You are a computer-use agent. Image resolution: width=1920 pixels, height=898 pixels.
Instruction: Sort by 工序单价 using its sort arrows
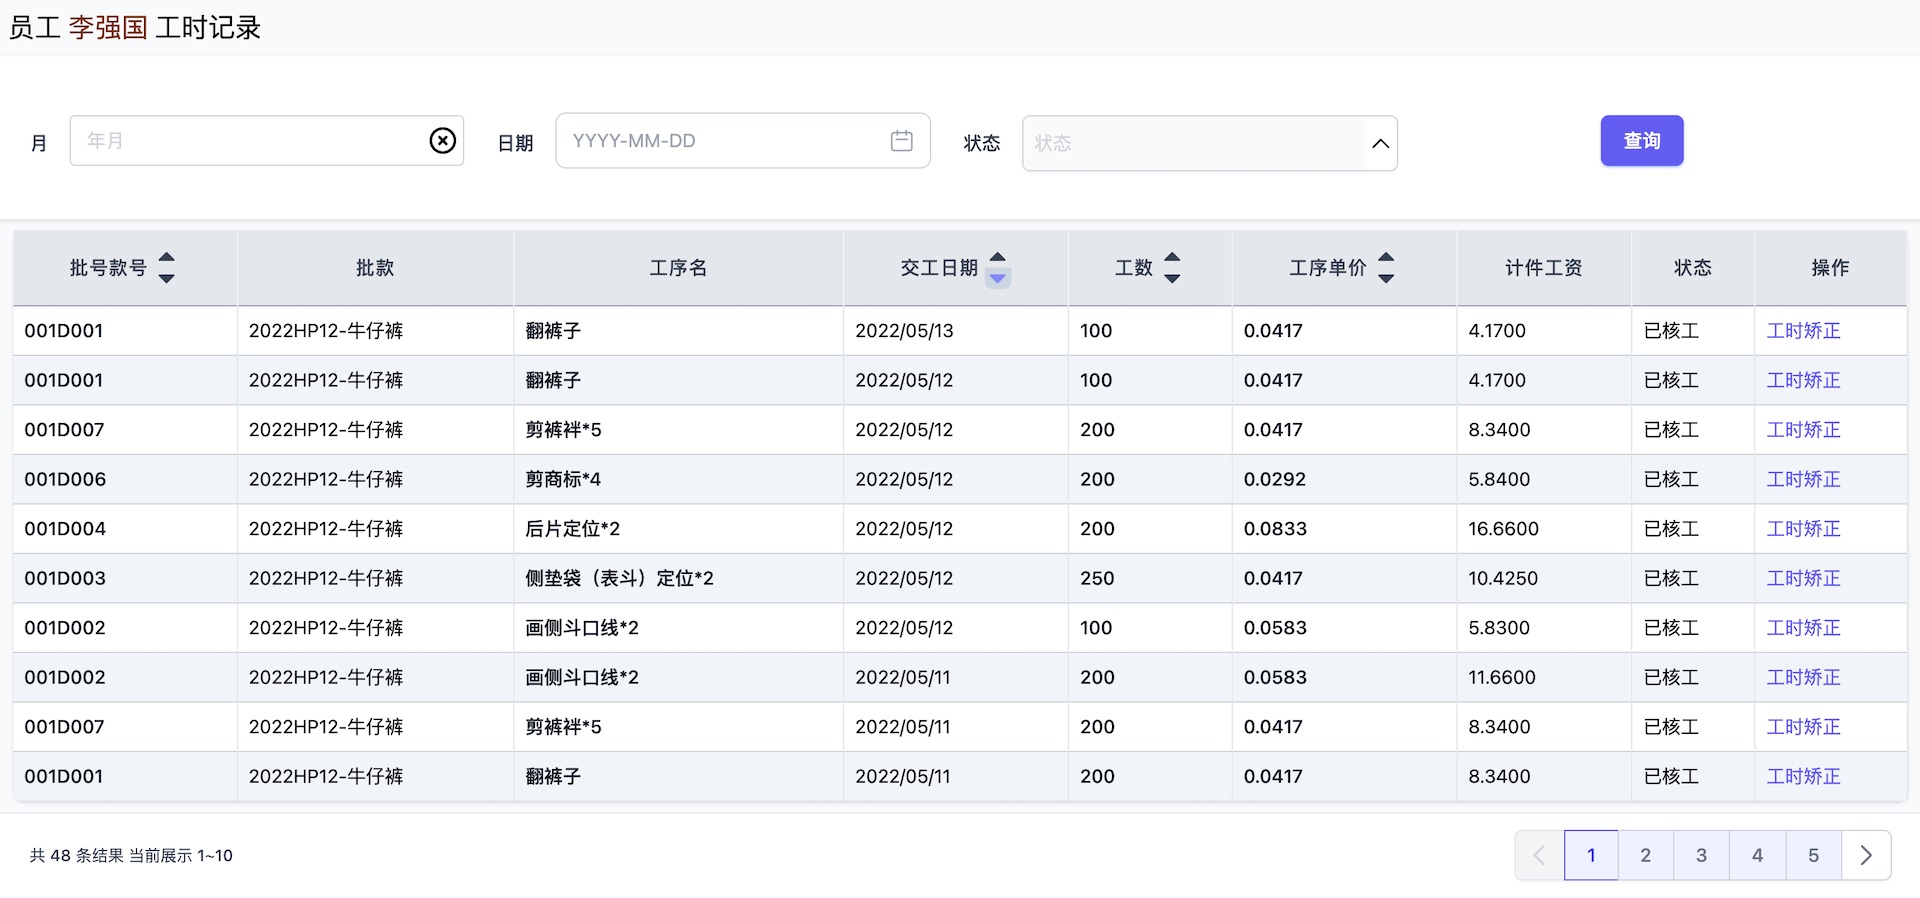1385,268
